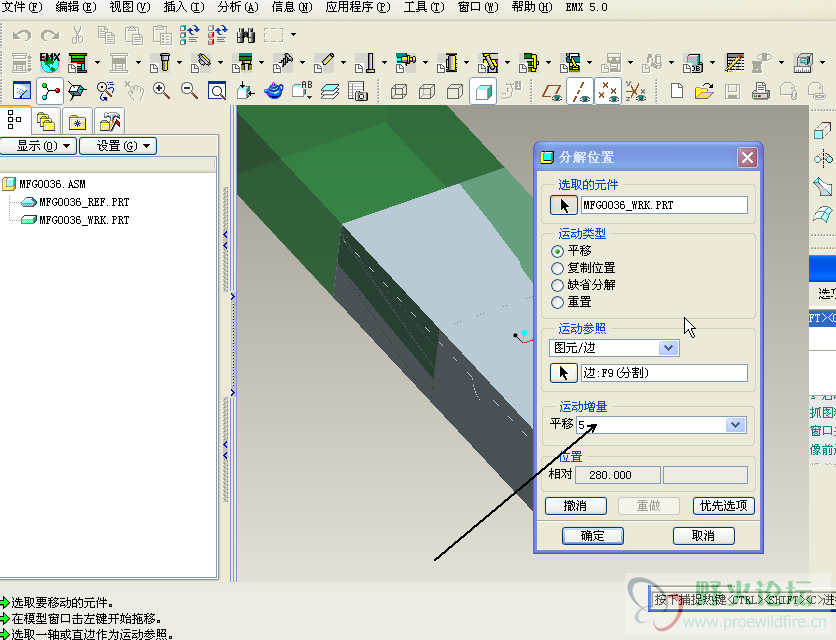The width and height of the screenshot is (836, 640).
Task: Select the 缺省分解 radio button
Action: tap(557, 285)
